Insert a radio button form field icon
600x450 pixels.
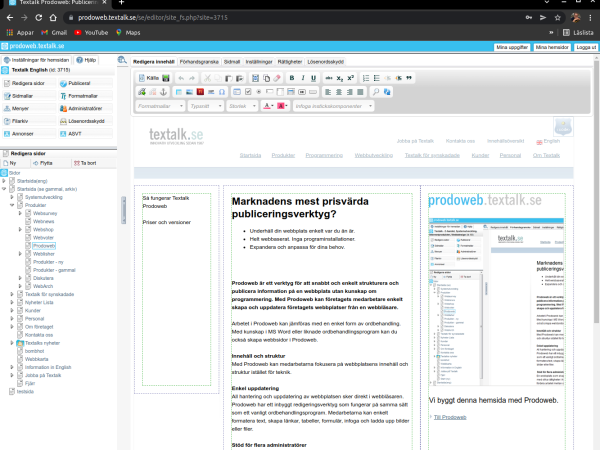click(259, 92)
